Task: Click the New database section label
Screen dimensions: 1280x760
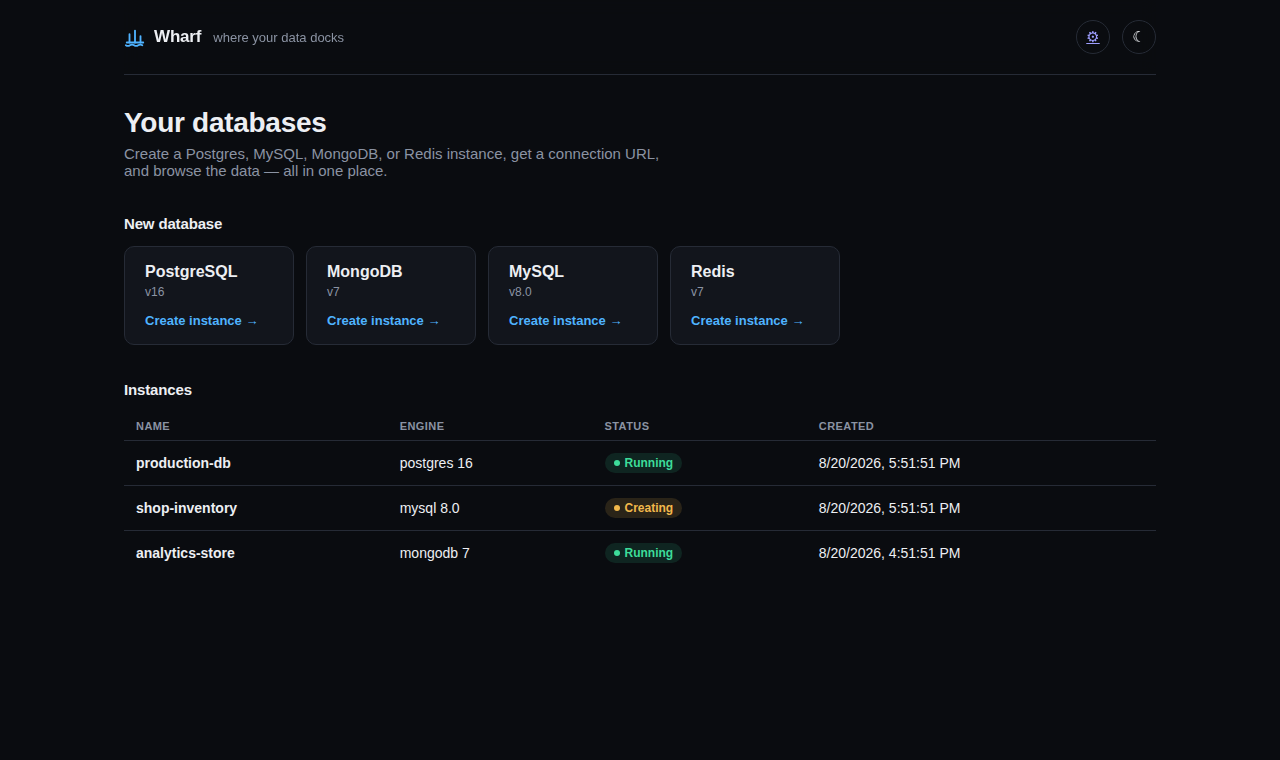Action: tap(173, 224)
